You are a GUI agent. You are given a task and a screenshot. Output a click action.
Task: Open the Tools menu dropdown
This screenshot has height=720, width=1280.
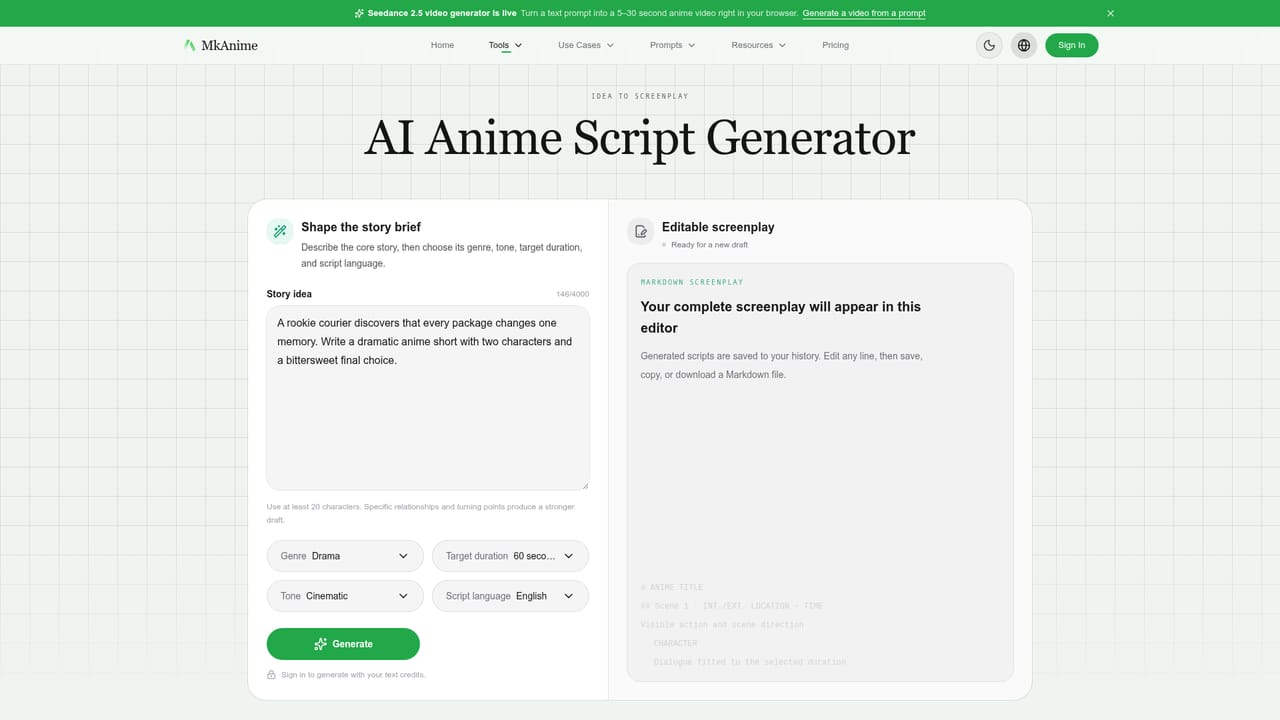click(505, 45)
